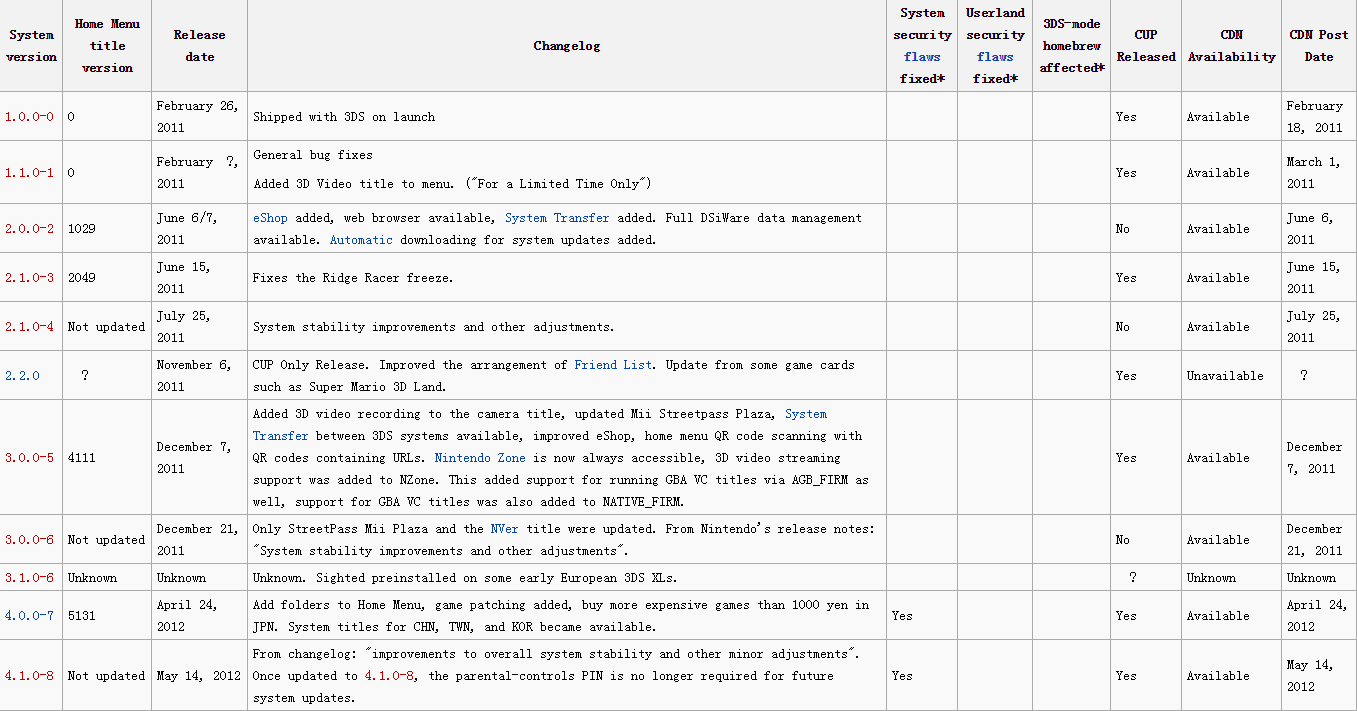Open the 2.1.0-4 system version link
The image size is (1357, 711).
click(x=30, y=327)
